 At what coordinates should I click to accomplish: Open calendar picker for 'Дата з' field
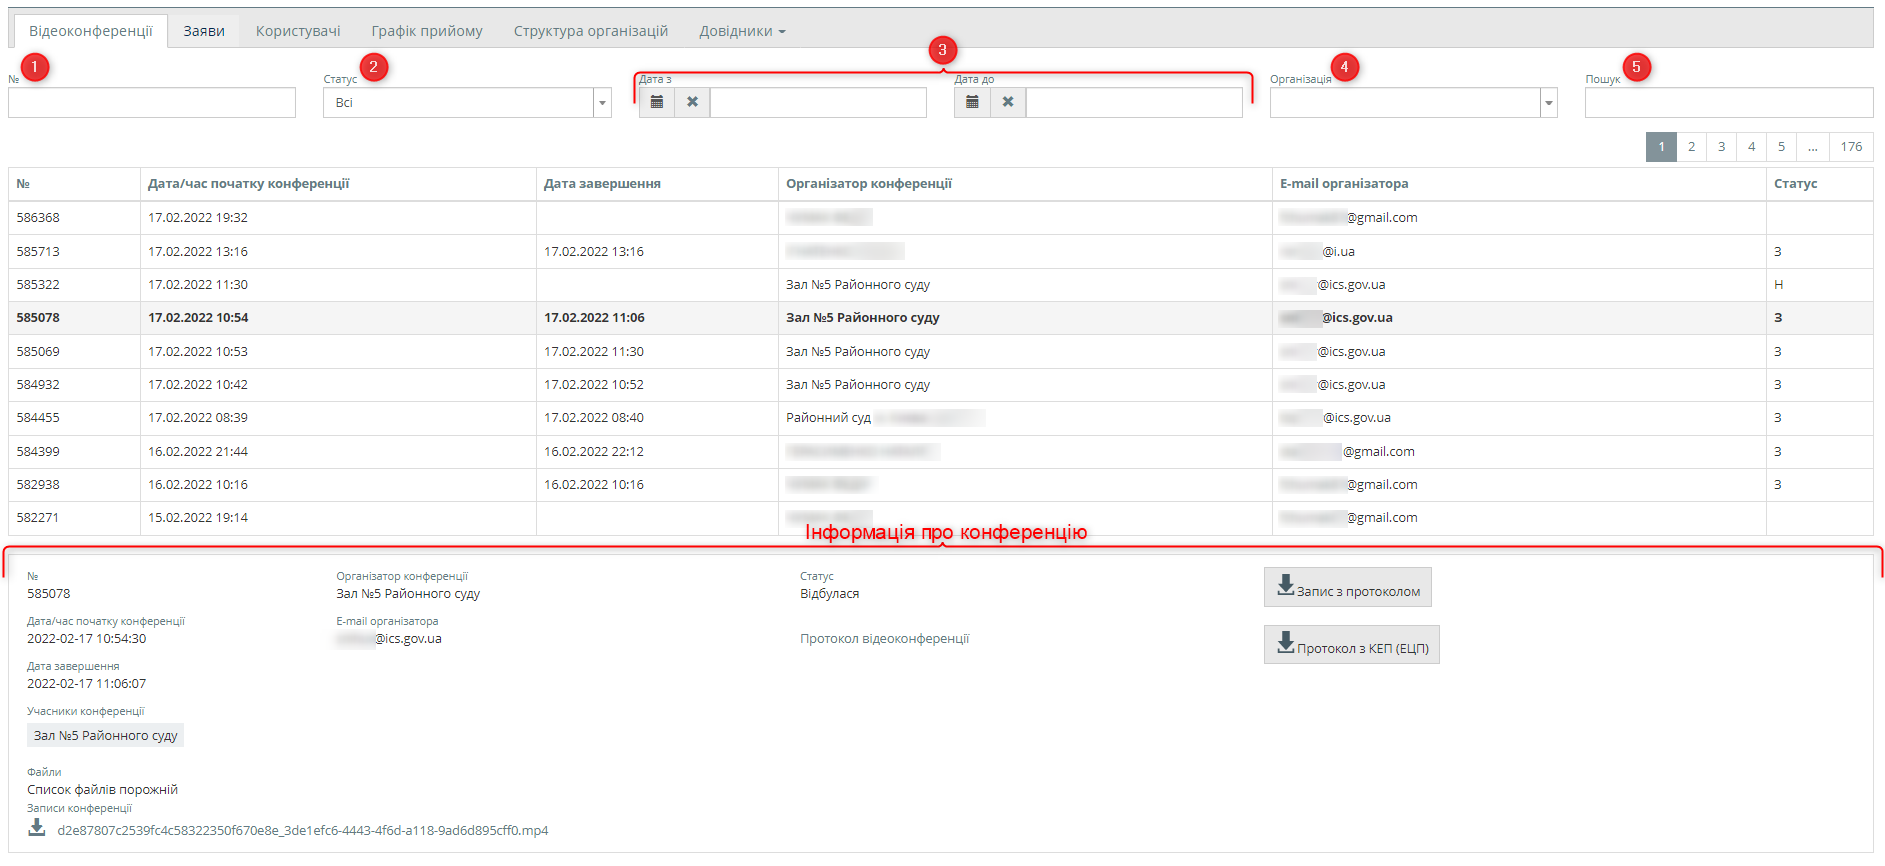pos(656,102)
